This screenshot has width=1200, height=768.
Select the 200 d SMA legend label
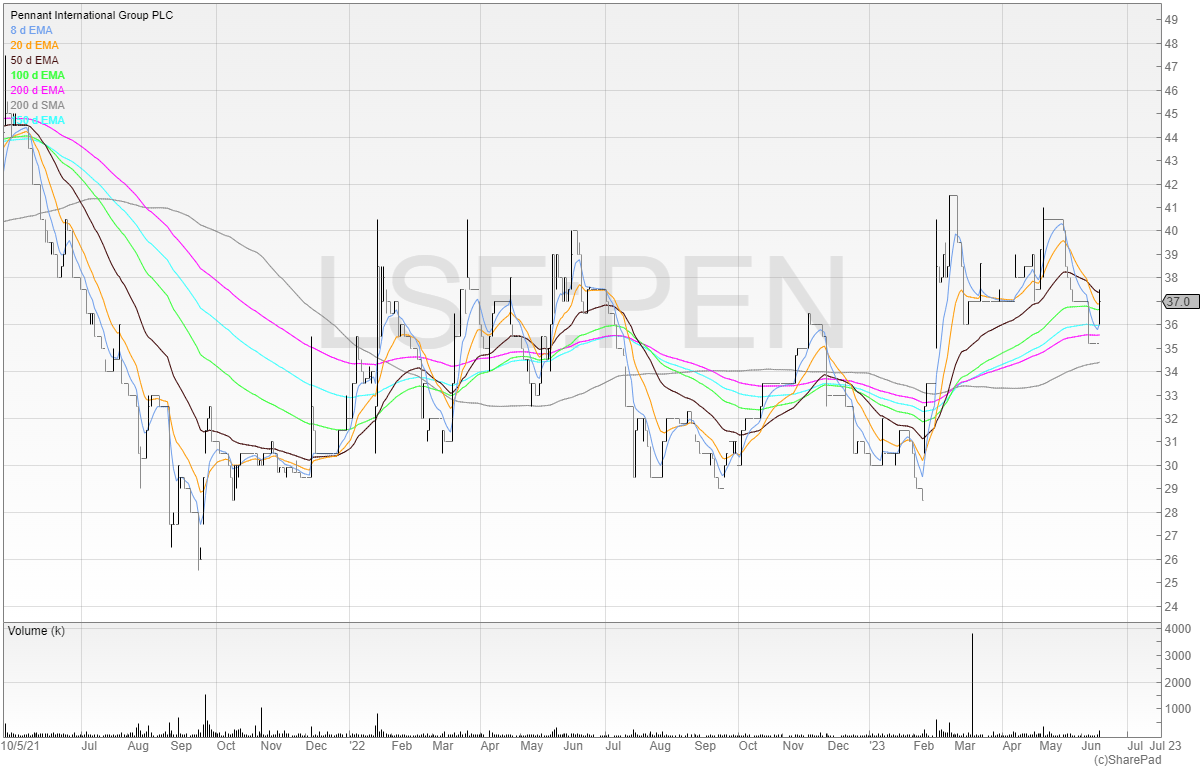pos(38,105)
